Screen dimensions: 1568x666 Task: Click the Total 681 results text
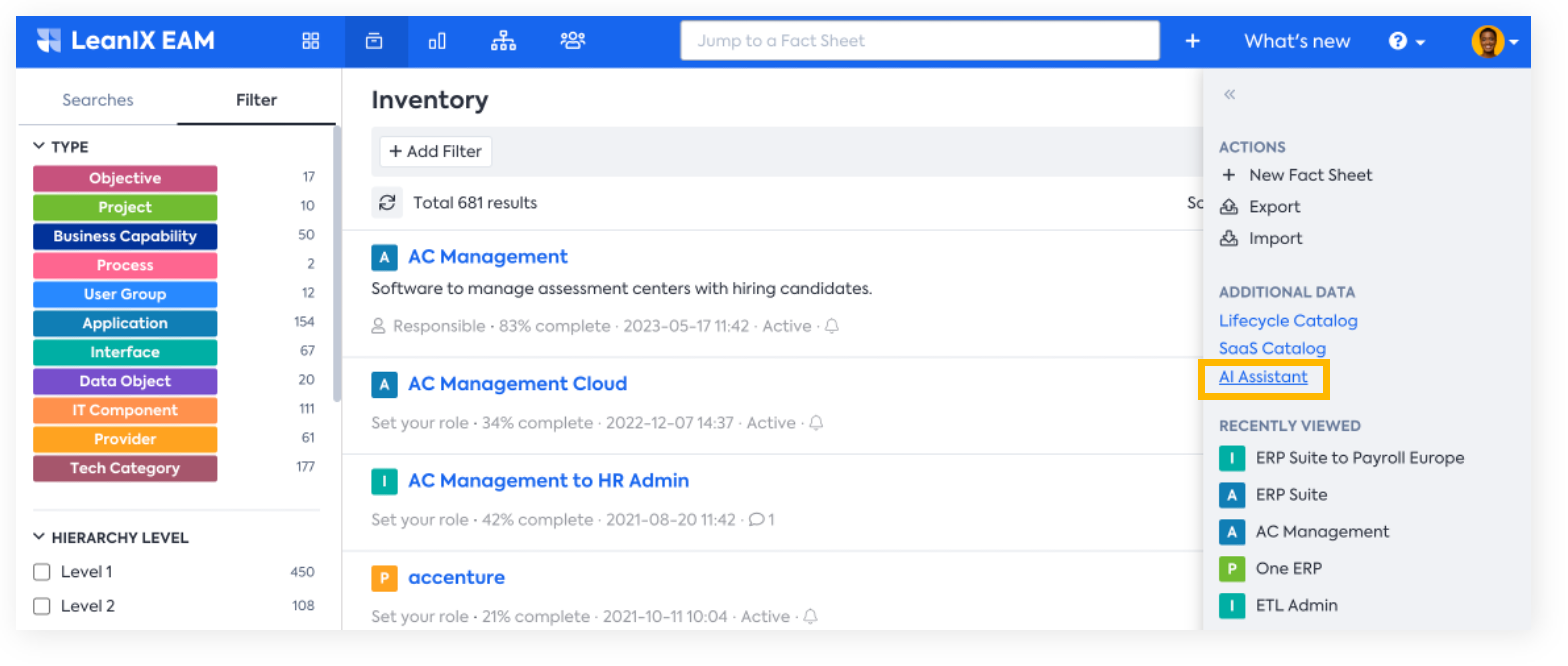point(475,203)
